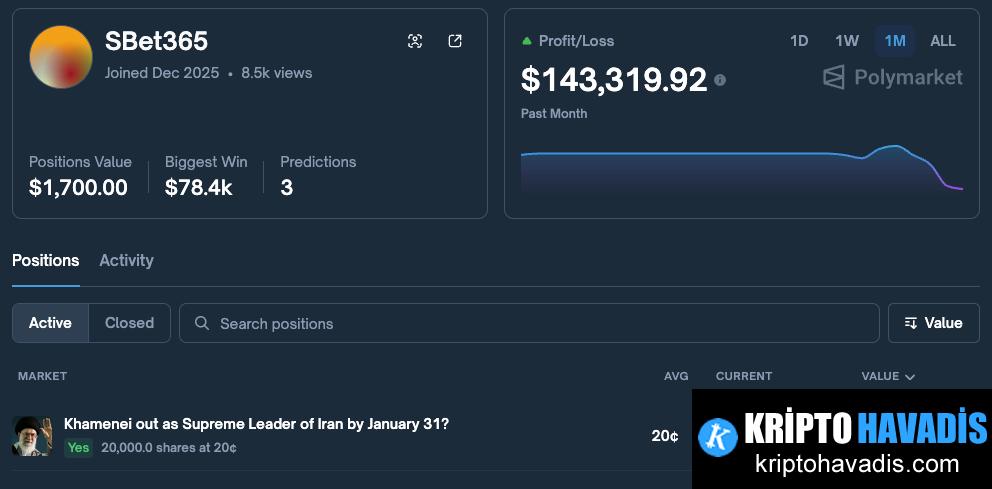
Task: Switch the profit chart to ALL time
Action: coord(943,41)
